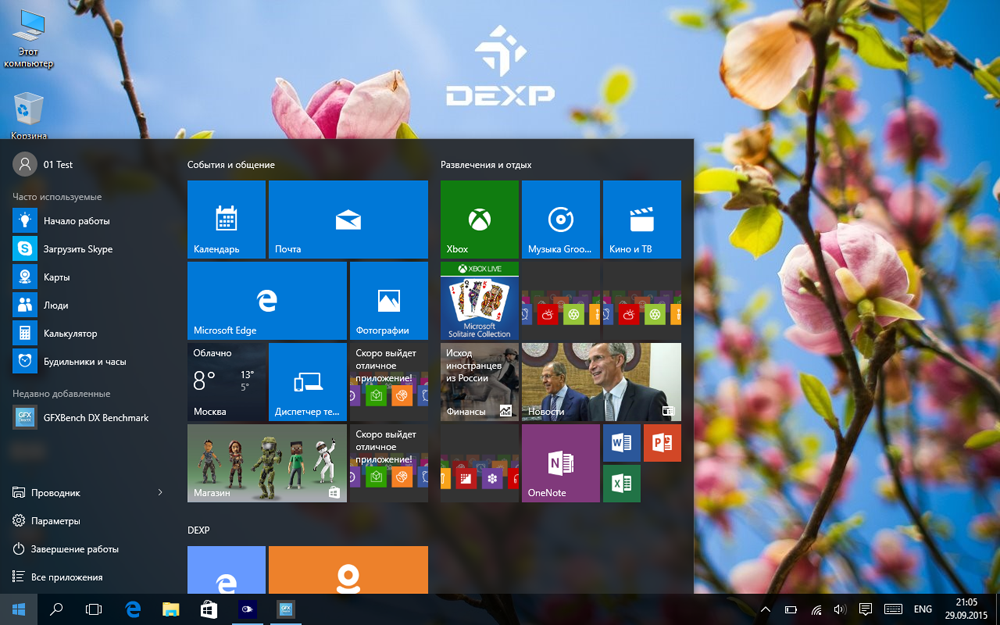Expand the Проводник jump list arrow

[160, 492]
